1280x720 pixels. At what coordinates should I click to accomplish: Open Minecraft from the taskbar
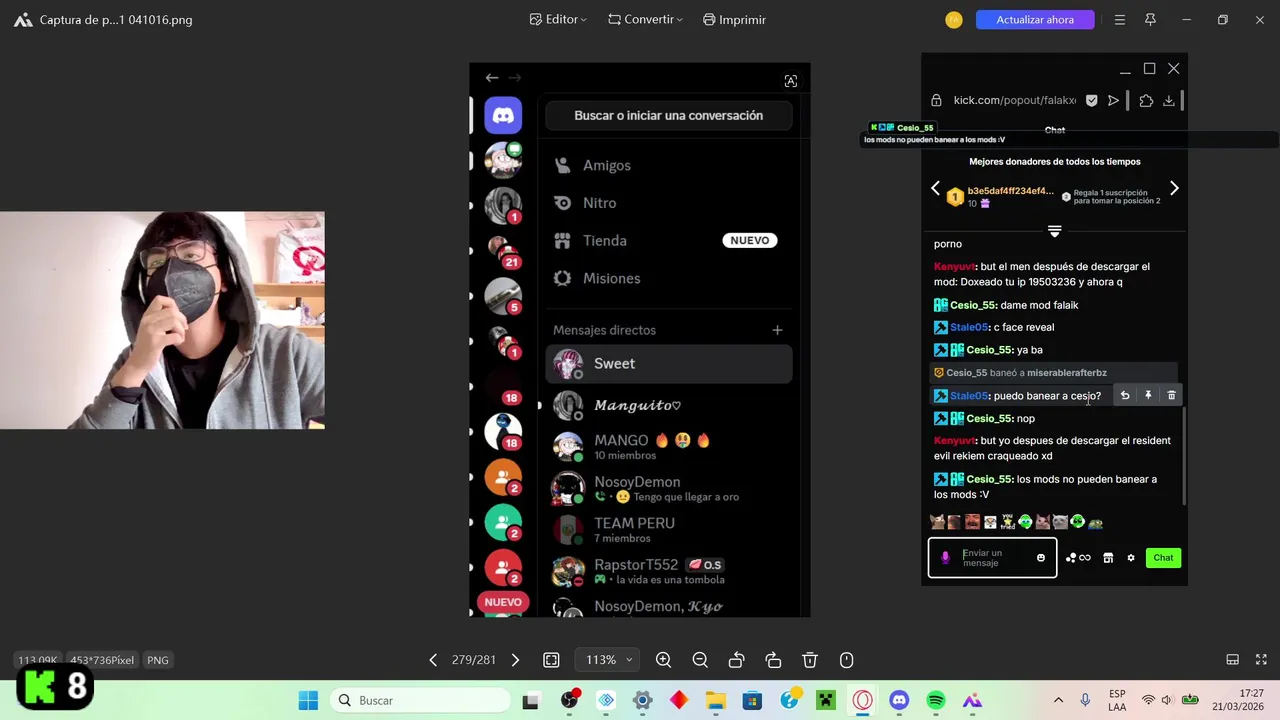pos(825,701)
